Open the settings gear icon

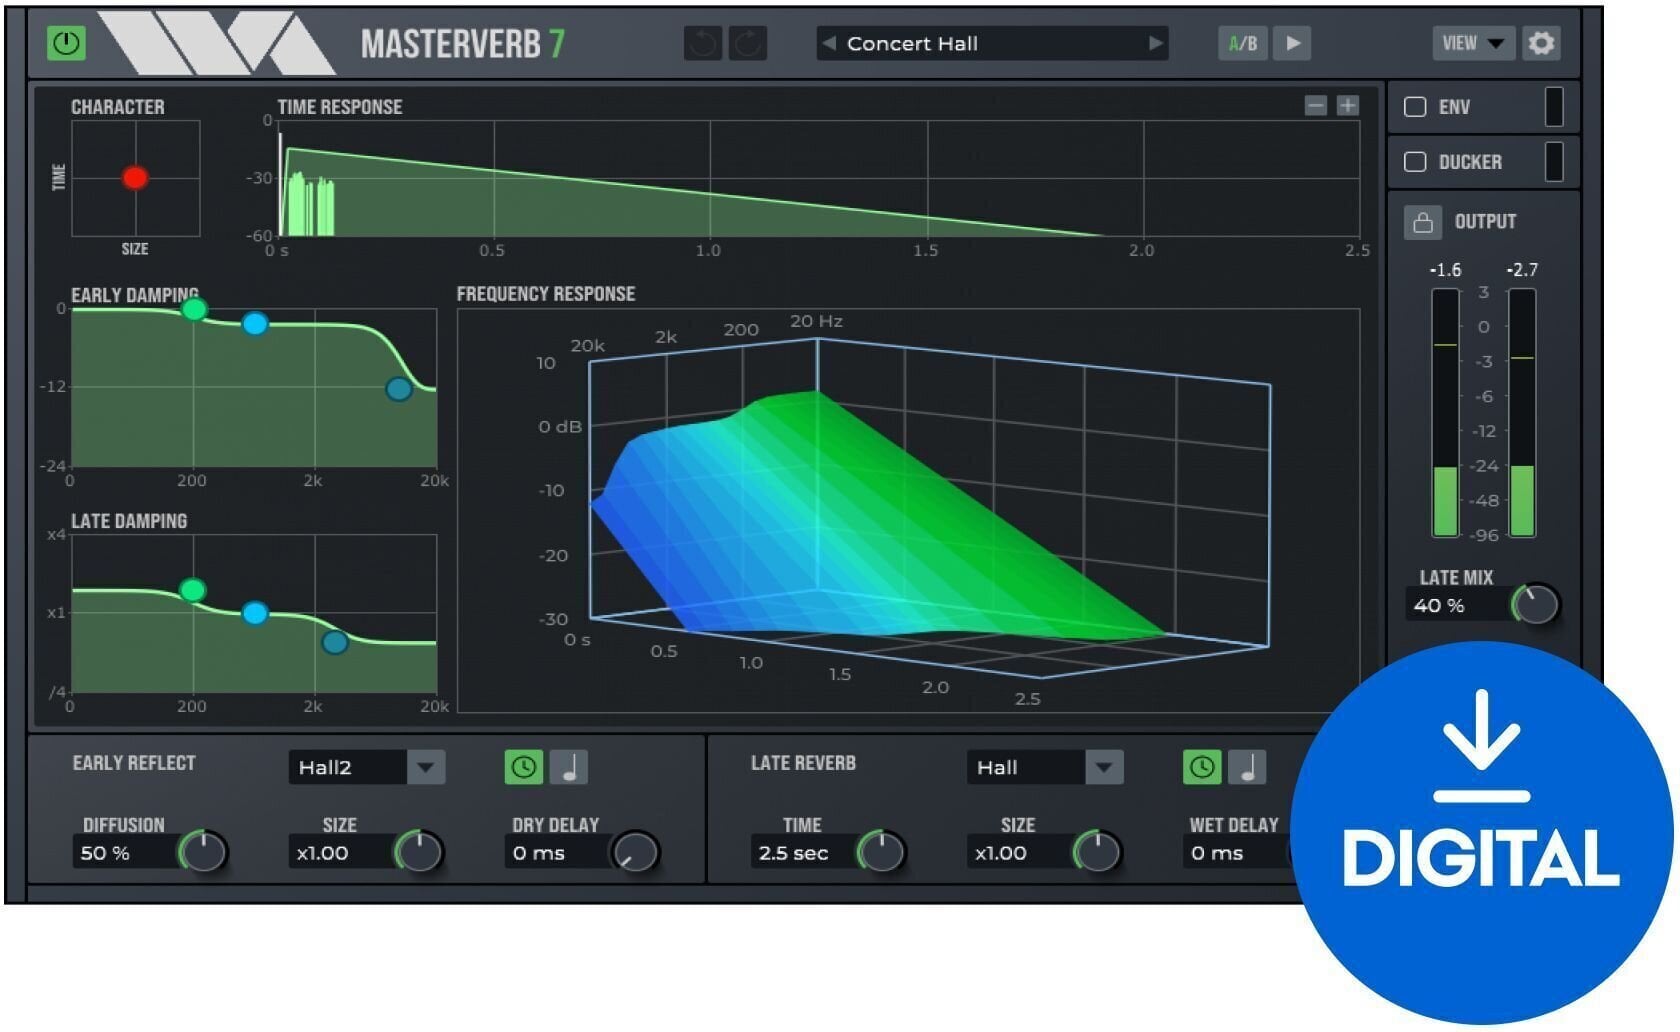coord(1541,43)
